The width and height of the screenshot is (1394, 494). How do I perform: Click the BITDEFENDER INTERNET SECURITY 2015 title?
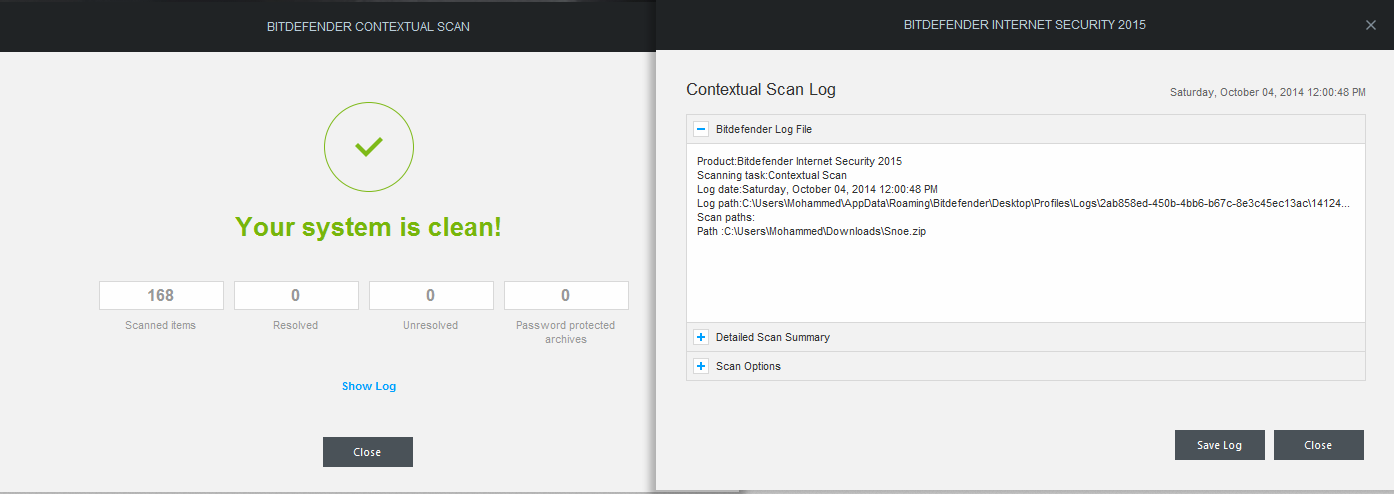(1025, 25)
